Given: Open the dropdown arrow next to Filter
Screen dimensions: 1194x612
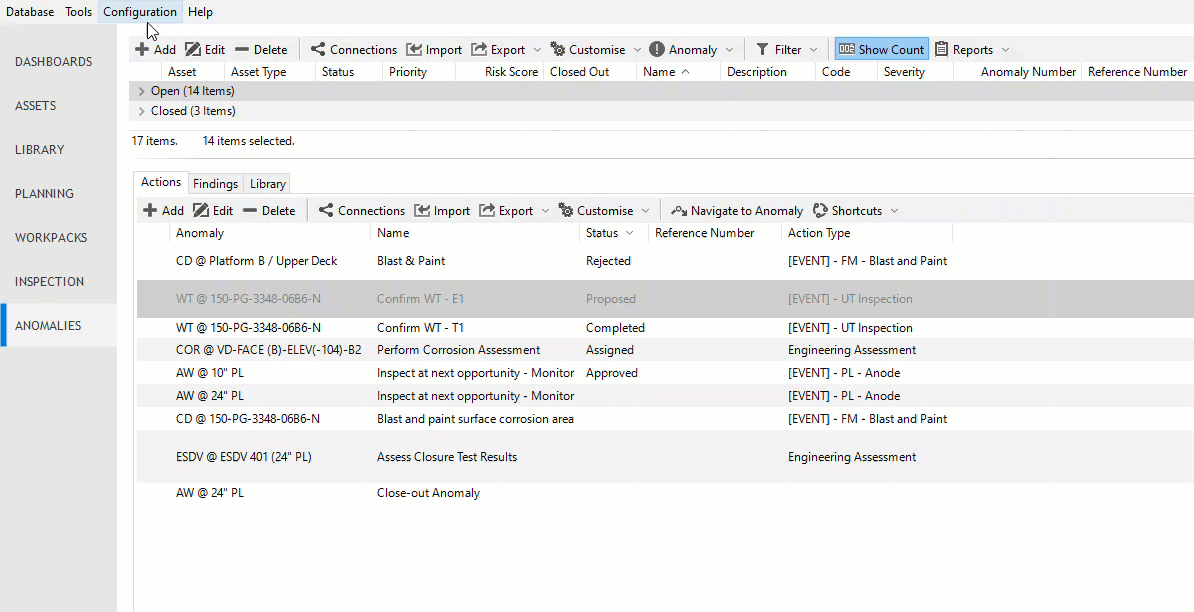Looking at the screenshot, I should coord(813,49).
